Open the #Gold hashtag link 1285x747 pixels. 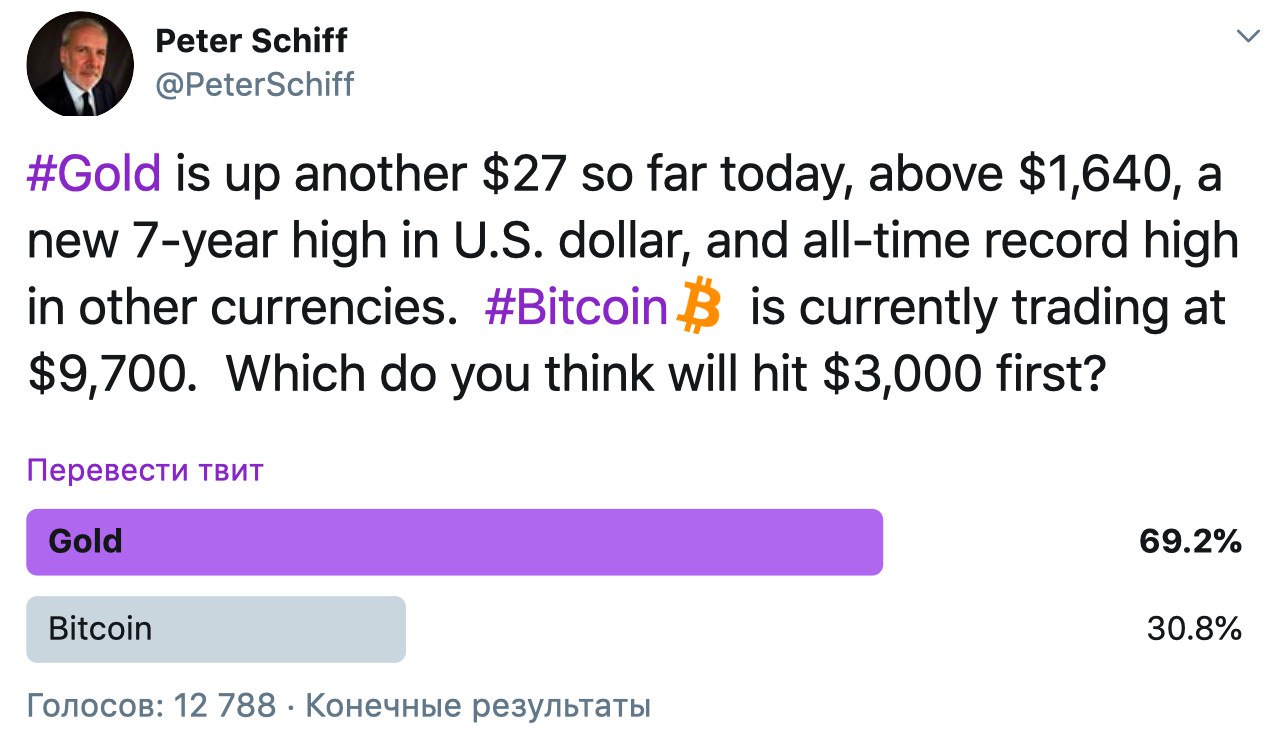tap(94, 174)
